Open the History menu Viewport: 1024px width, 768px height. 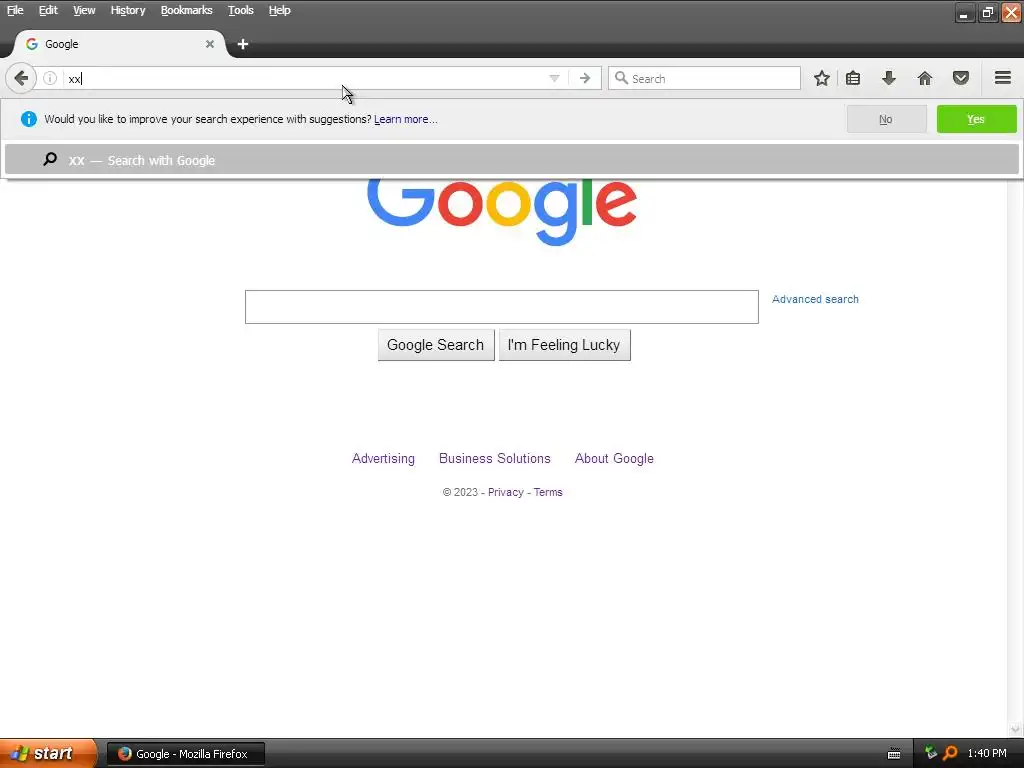[x=128, y=10]
